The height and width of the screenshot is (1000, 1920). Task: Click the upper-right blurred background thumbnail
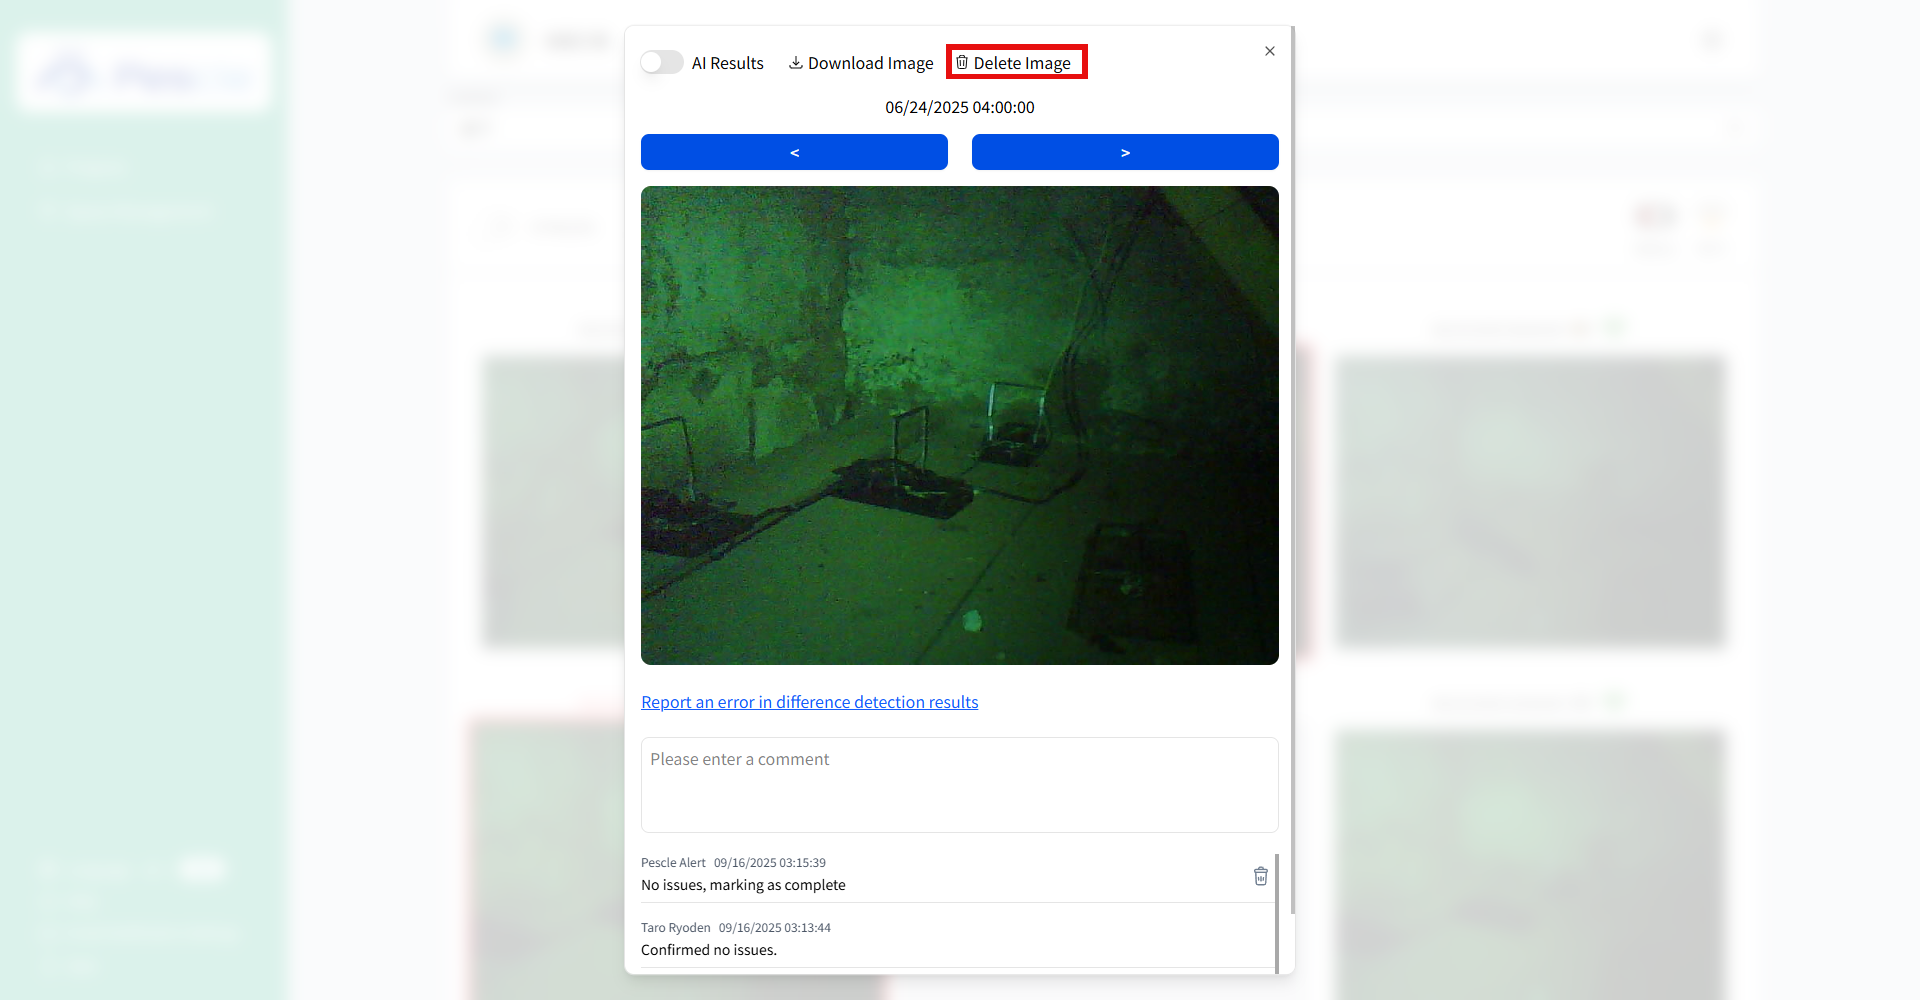point(1530,500)
